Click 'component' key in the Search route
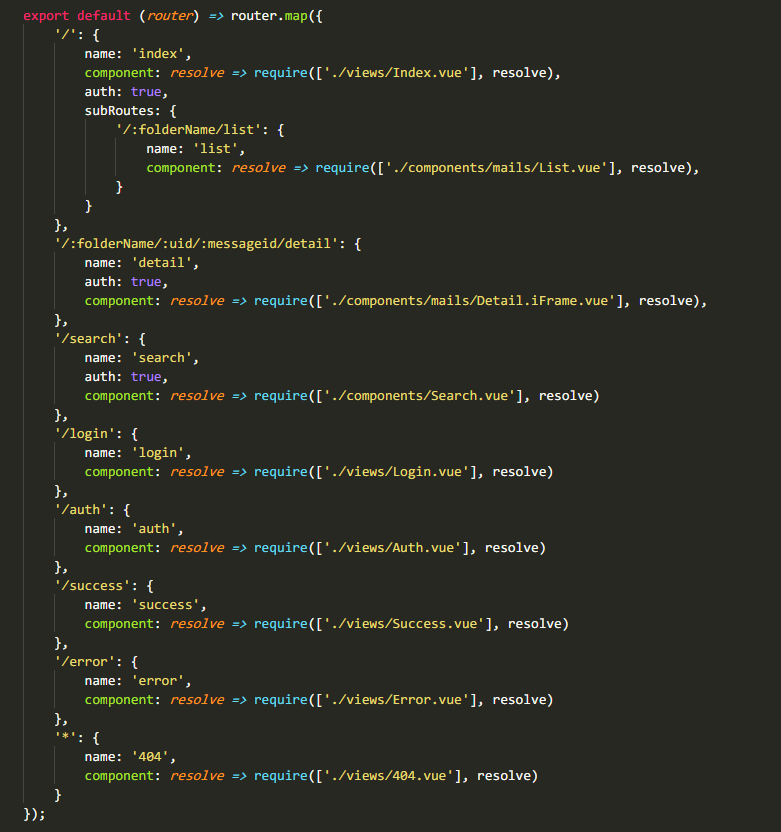Screen dimensions: 781x832 coord(119,396)
